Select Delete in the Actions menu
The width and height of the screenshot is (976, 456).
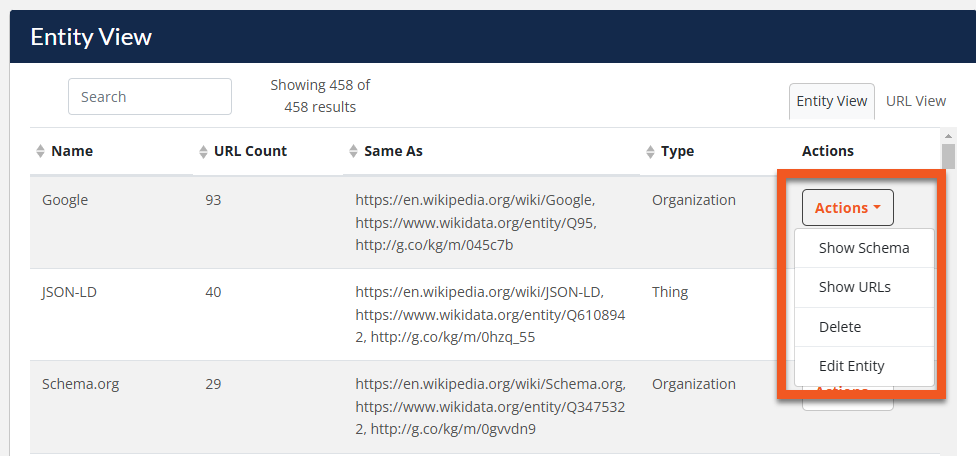pyautogui.click(x=864, y=327)
